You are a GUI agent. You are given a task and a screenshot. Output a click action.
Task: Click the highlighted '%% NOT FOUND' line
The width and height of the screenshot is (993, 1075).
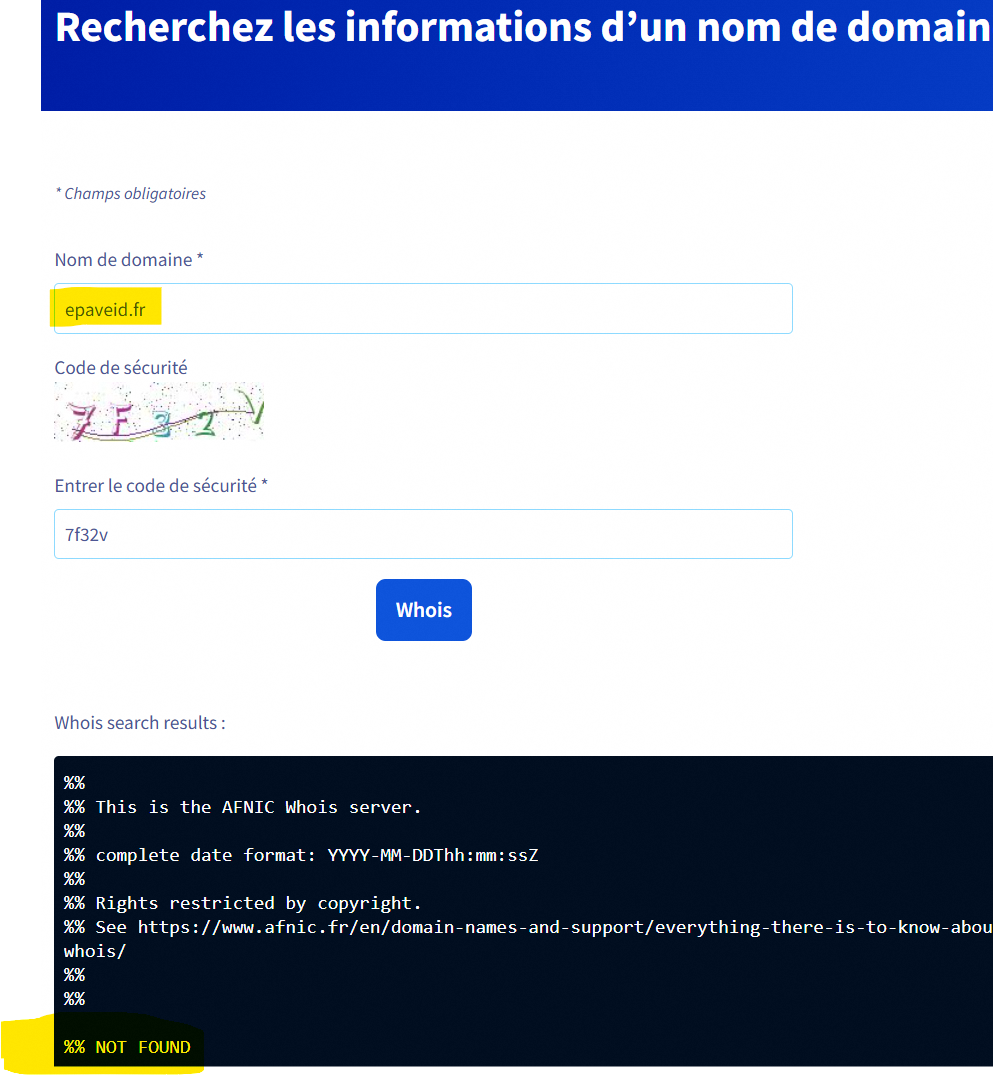(127, 1047)
